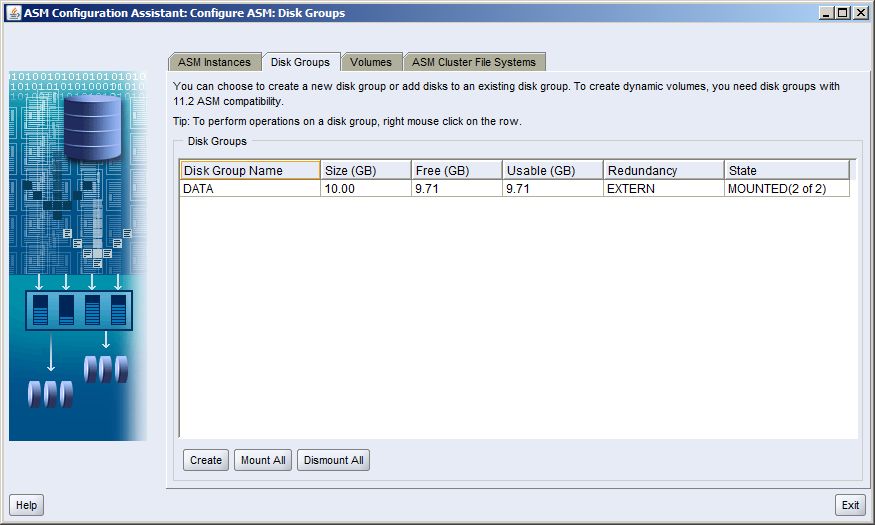Minimize the ASM Configuration Assistant window
This screenshot has height=525, width=875.
(827, 12)
